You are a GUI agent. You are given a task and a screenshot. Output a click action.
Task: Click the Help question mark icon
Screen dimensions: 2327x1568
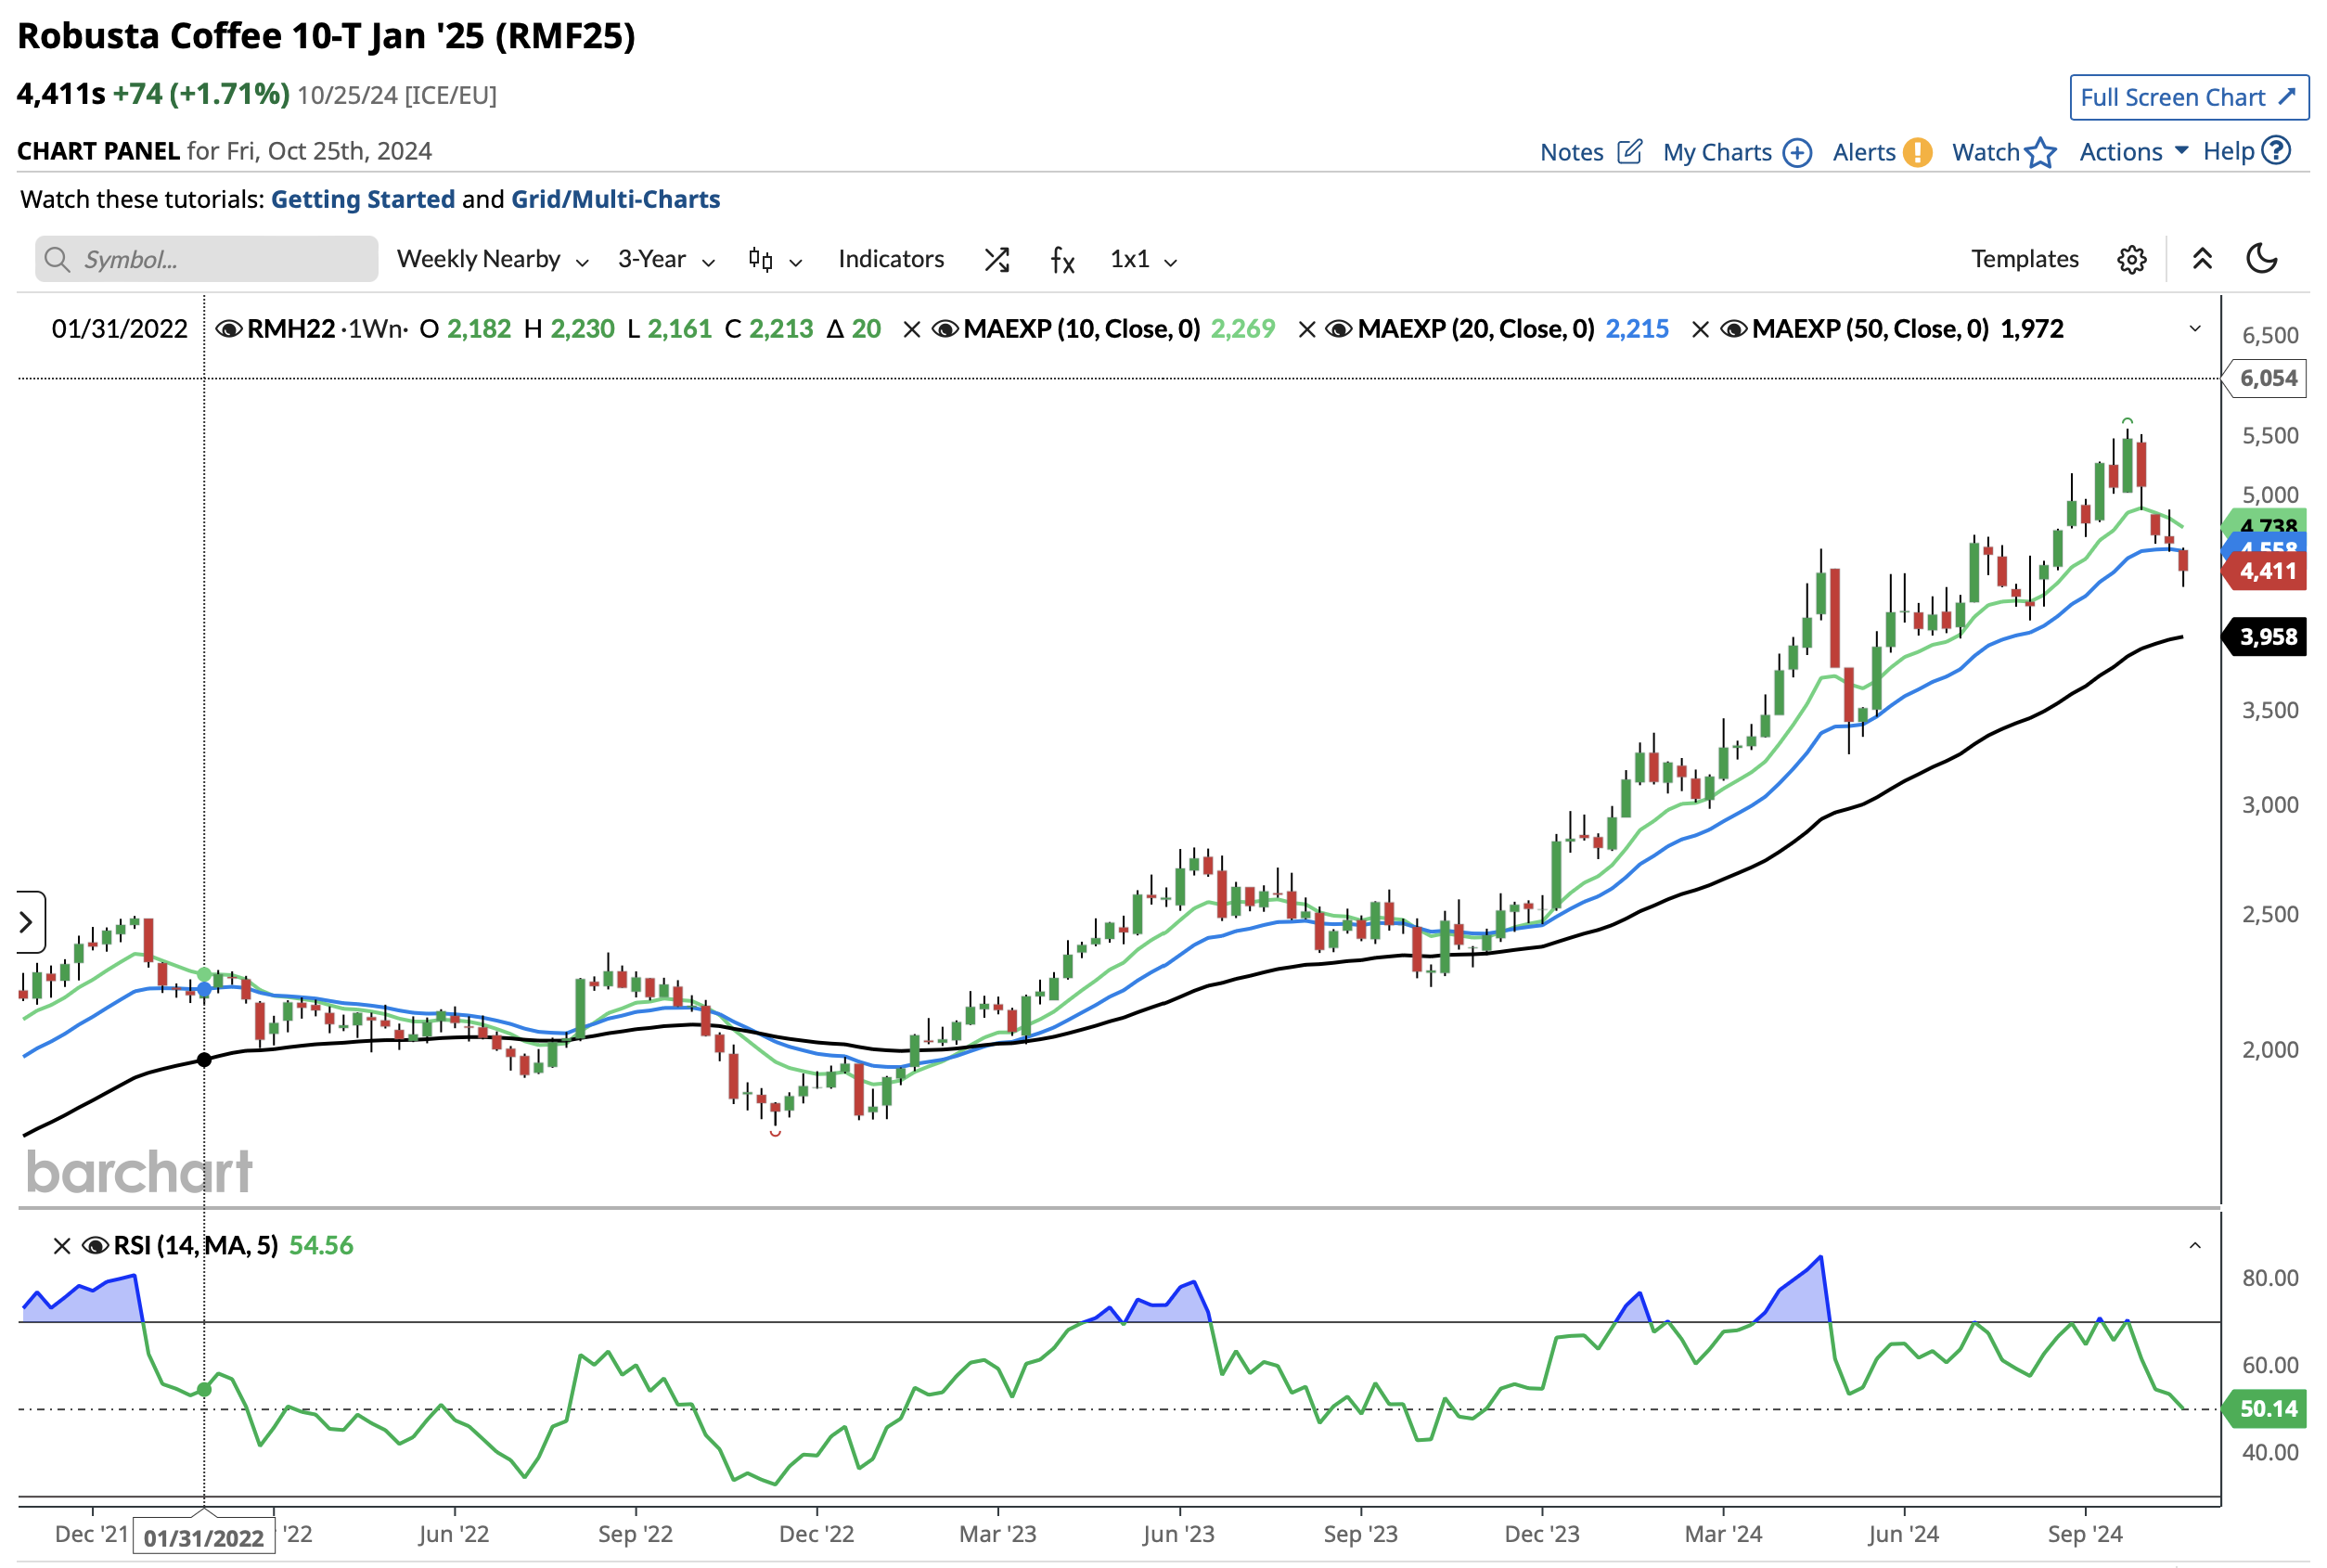pyautogui.click(x=2276, y=151)
